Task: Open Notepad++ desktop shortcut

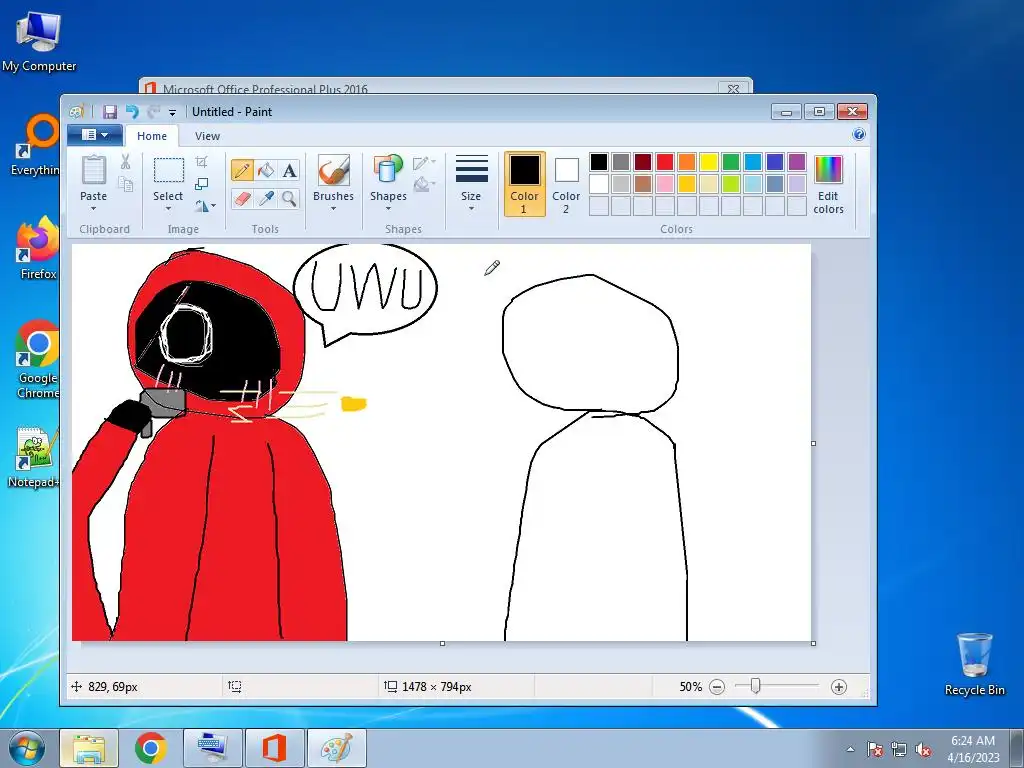Action: [x=36, y=457]
